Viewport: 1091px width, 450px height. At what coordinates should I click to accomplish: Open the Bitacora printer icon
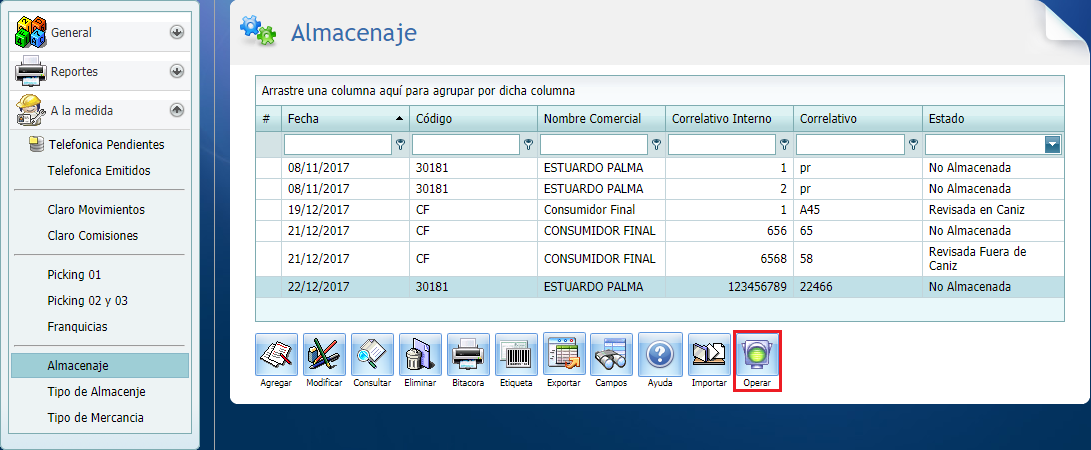[468, 354]
